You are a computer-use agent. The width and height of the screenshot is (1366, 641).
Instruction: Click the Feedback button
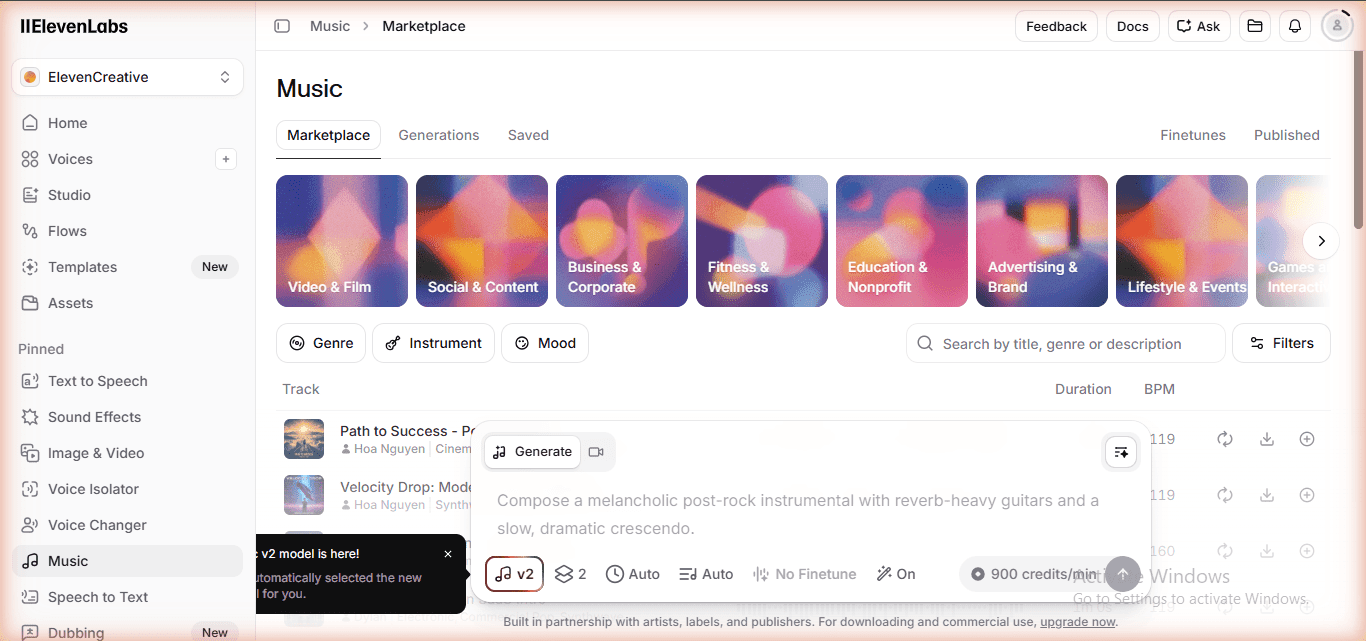click(1056, 26)
